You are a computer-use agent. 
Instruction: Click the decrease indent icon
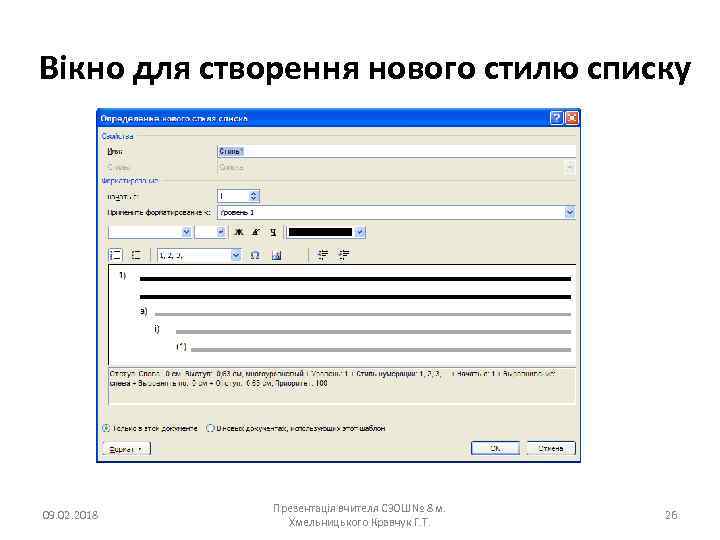323,255
